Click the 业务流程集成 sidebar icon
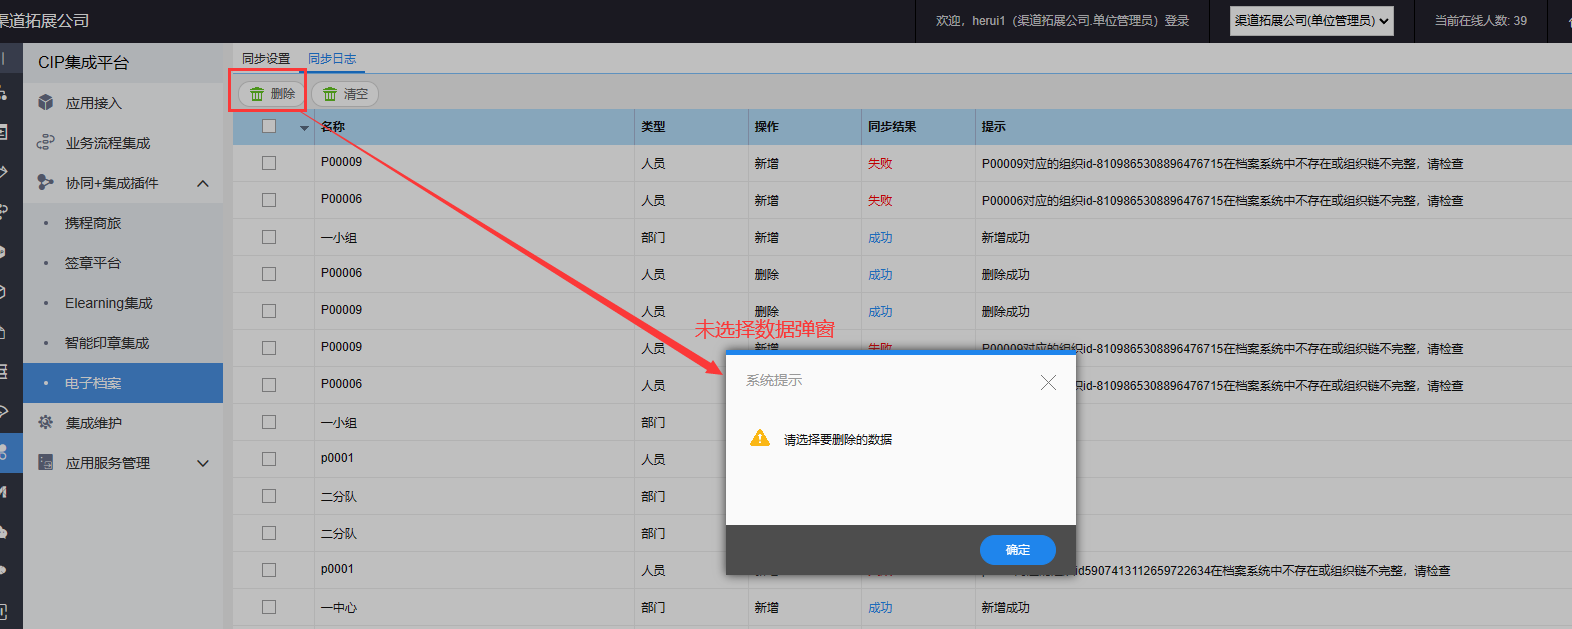The height and width of the screenshot is (629, 1572). click(45, 143)
